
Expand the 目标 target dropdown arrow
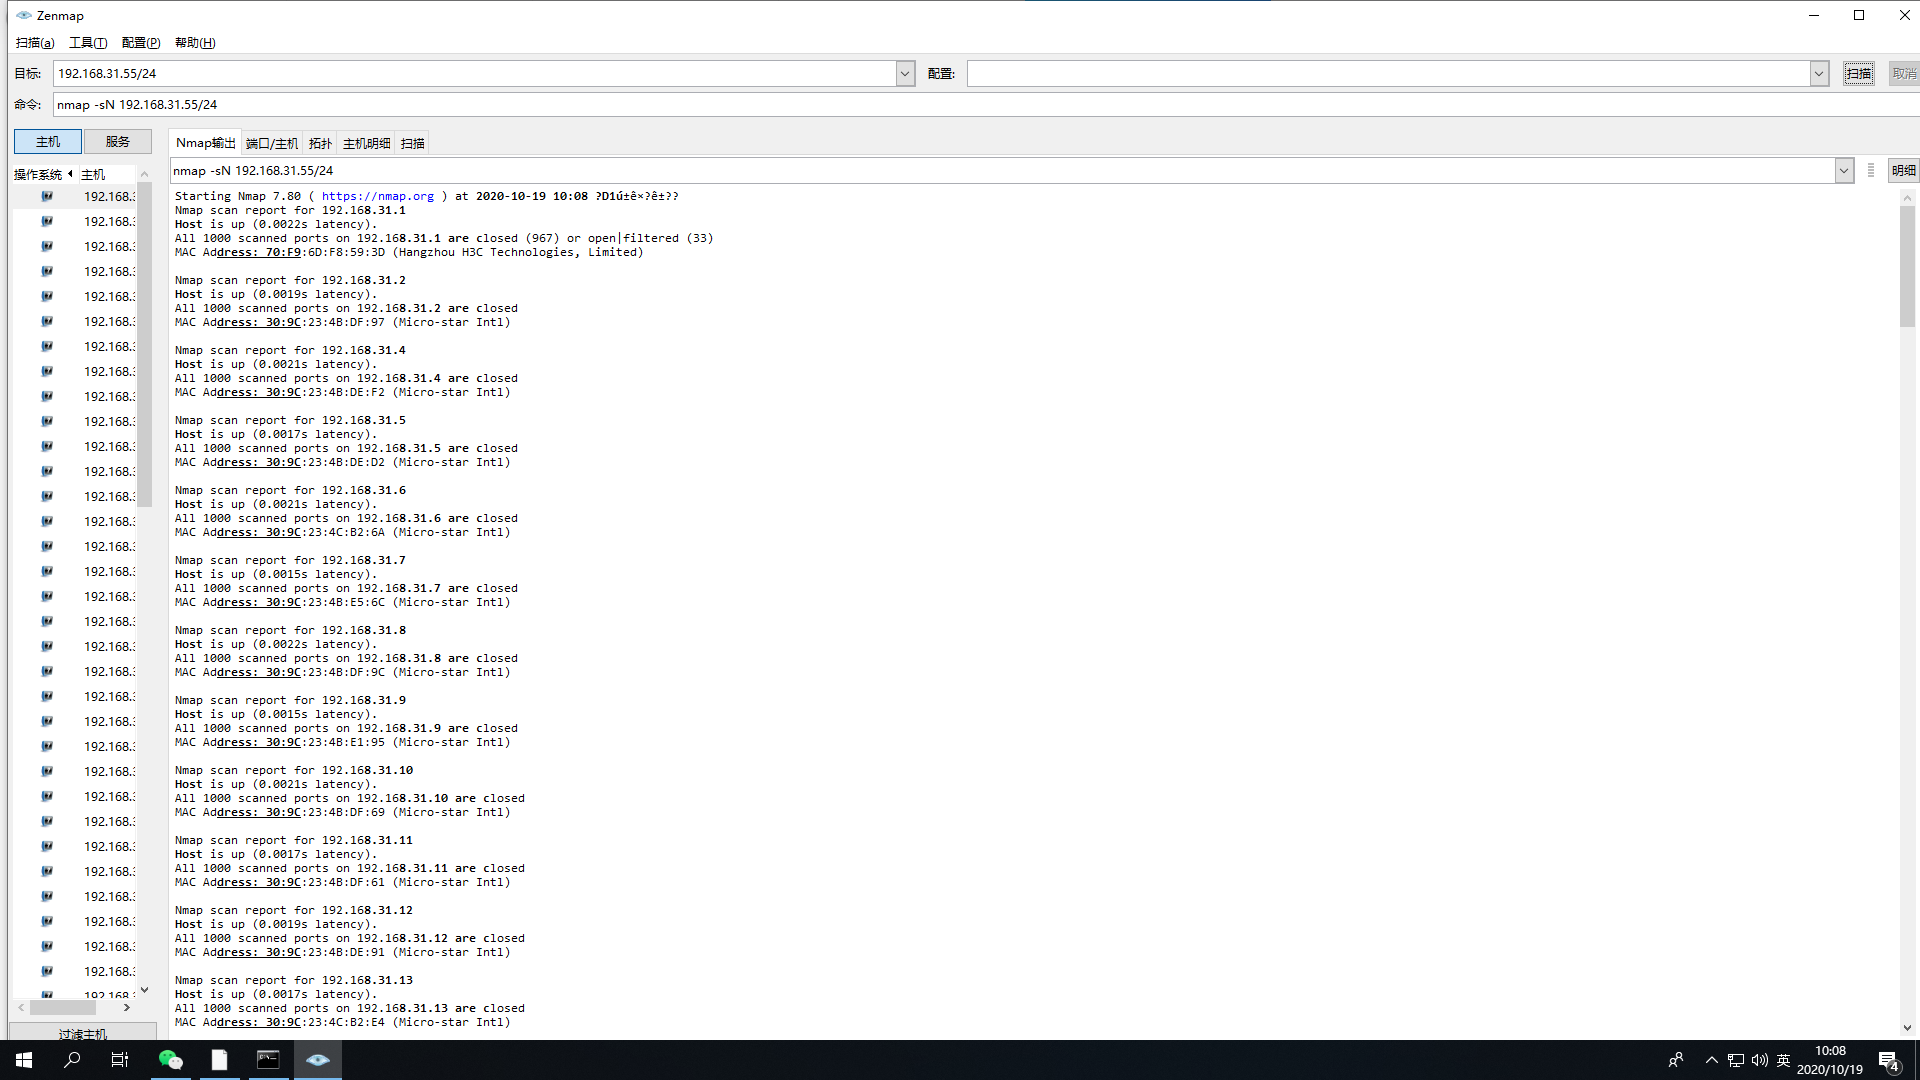click(x=905, y=74)
